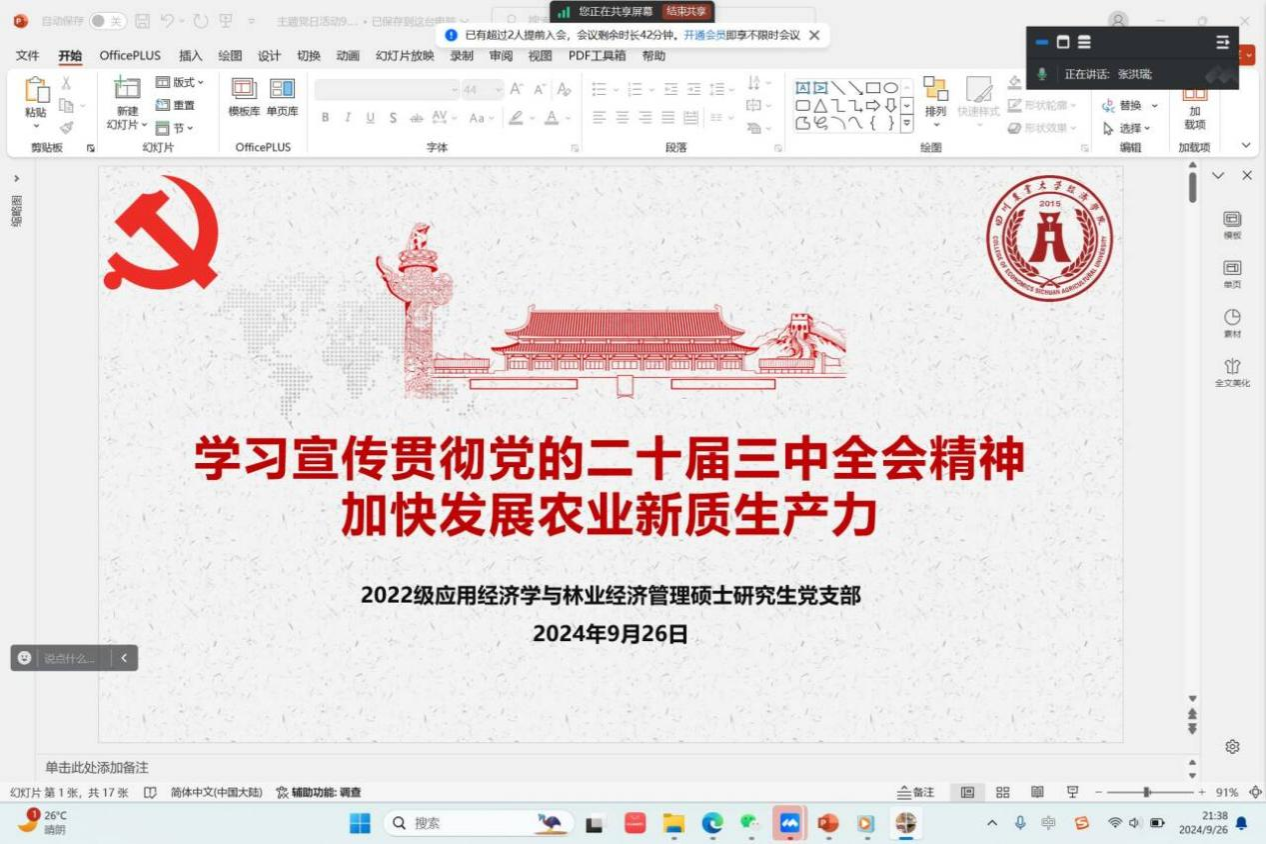Screen dimensions: 1266x844
Task: Click the 开通会员 link
Action: pos(704,35)
